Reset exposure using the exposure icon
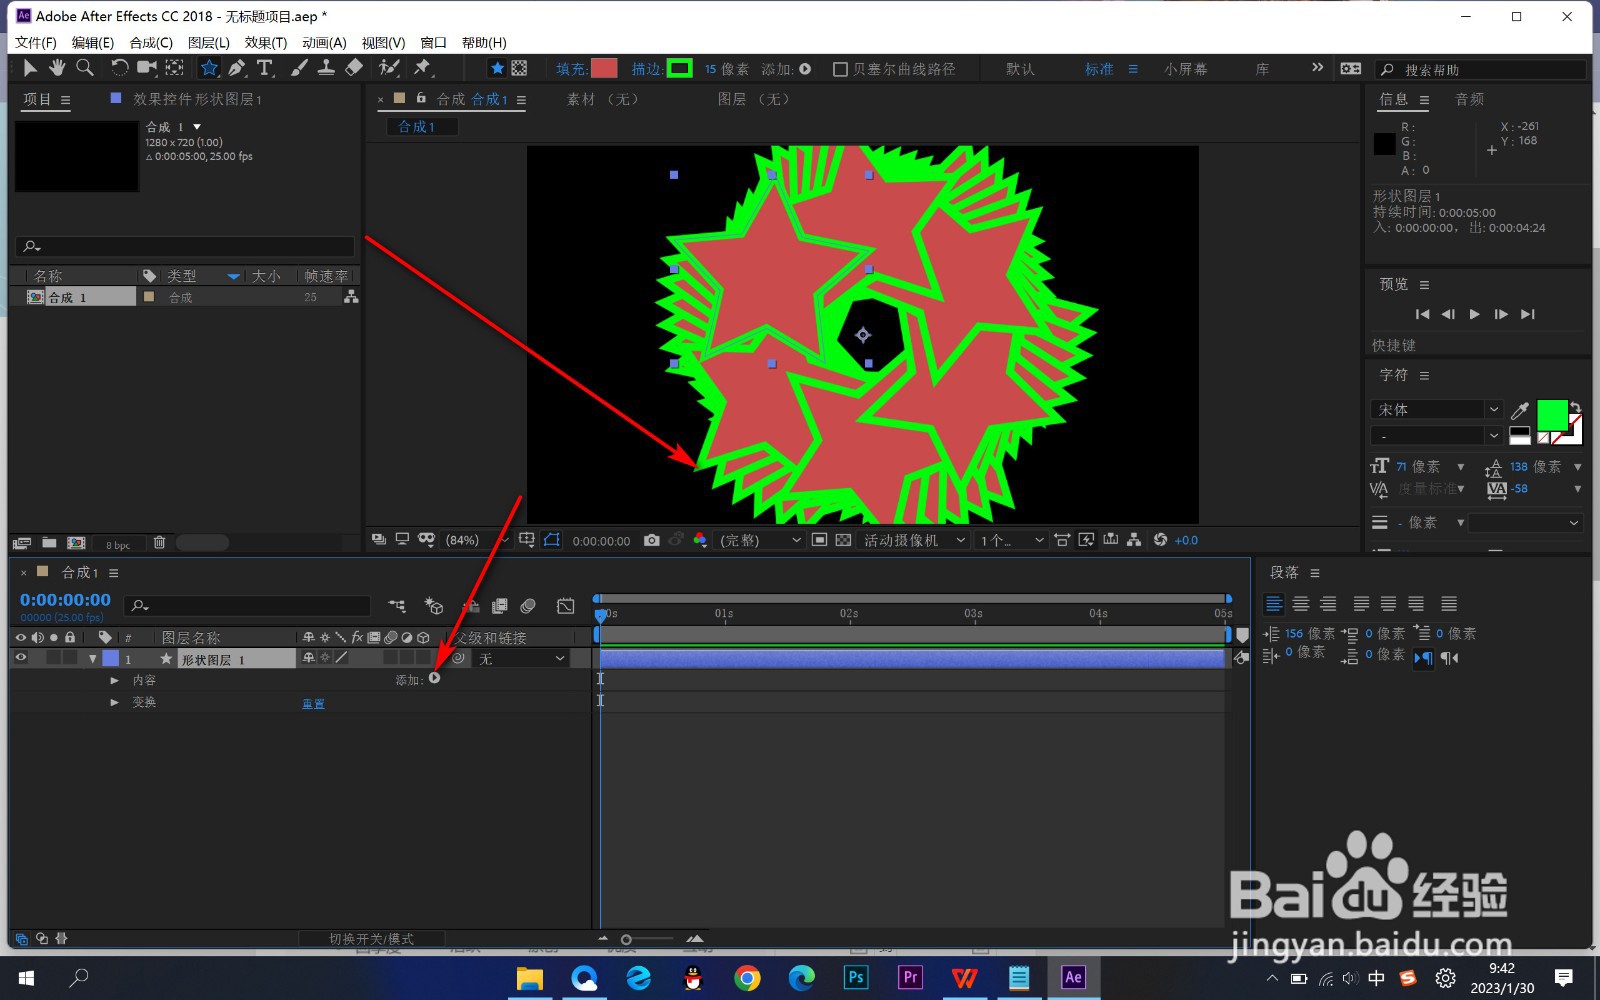This screenshot has height=1000, width=1600. pyautogui.click(x=1160, y=540)
